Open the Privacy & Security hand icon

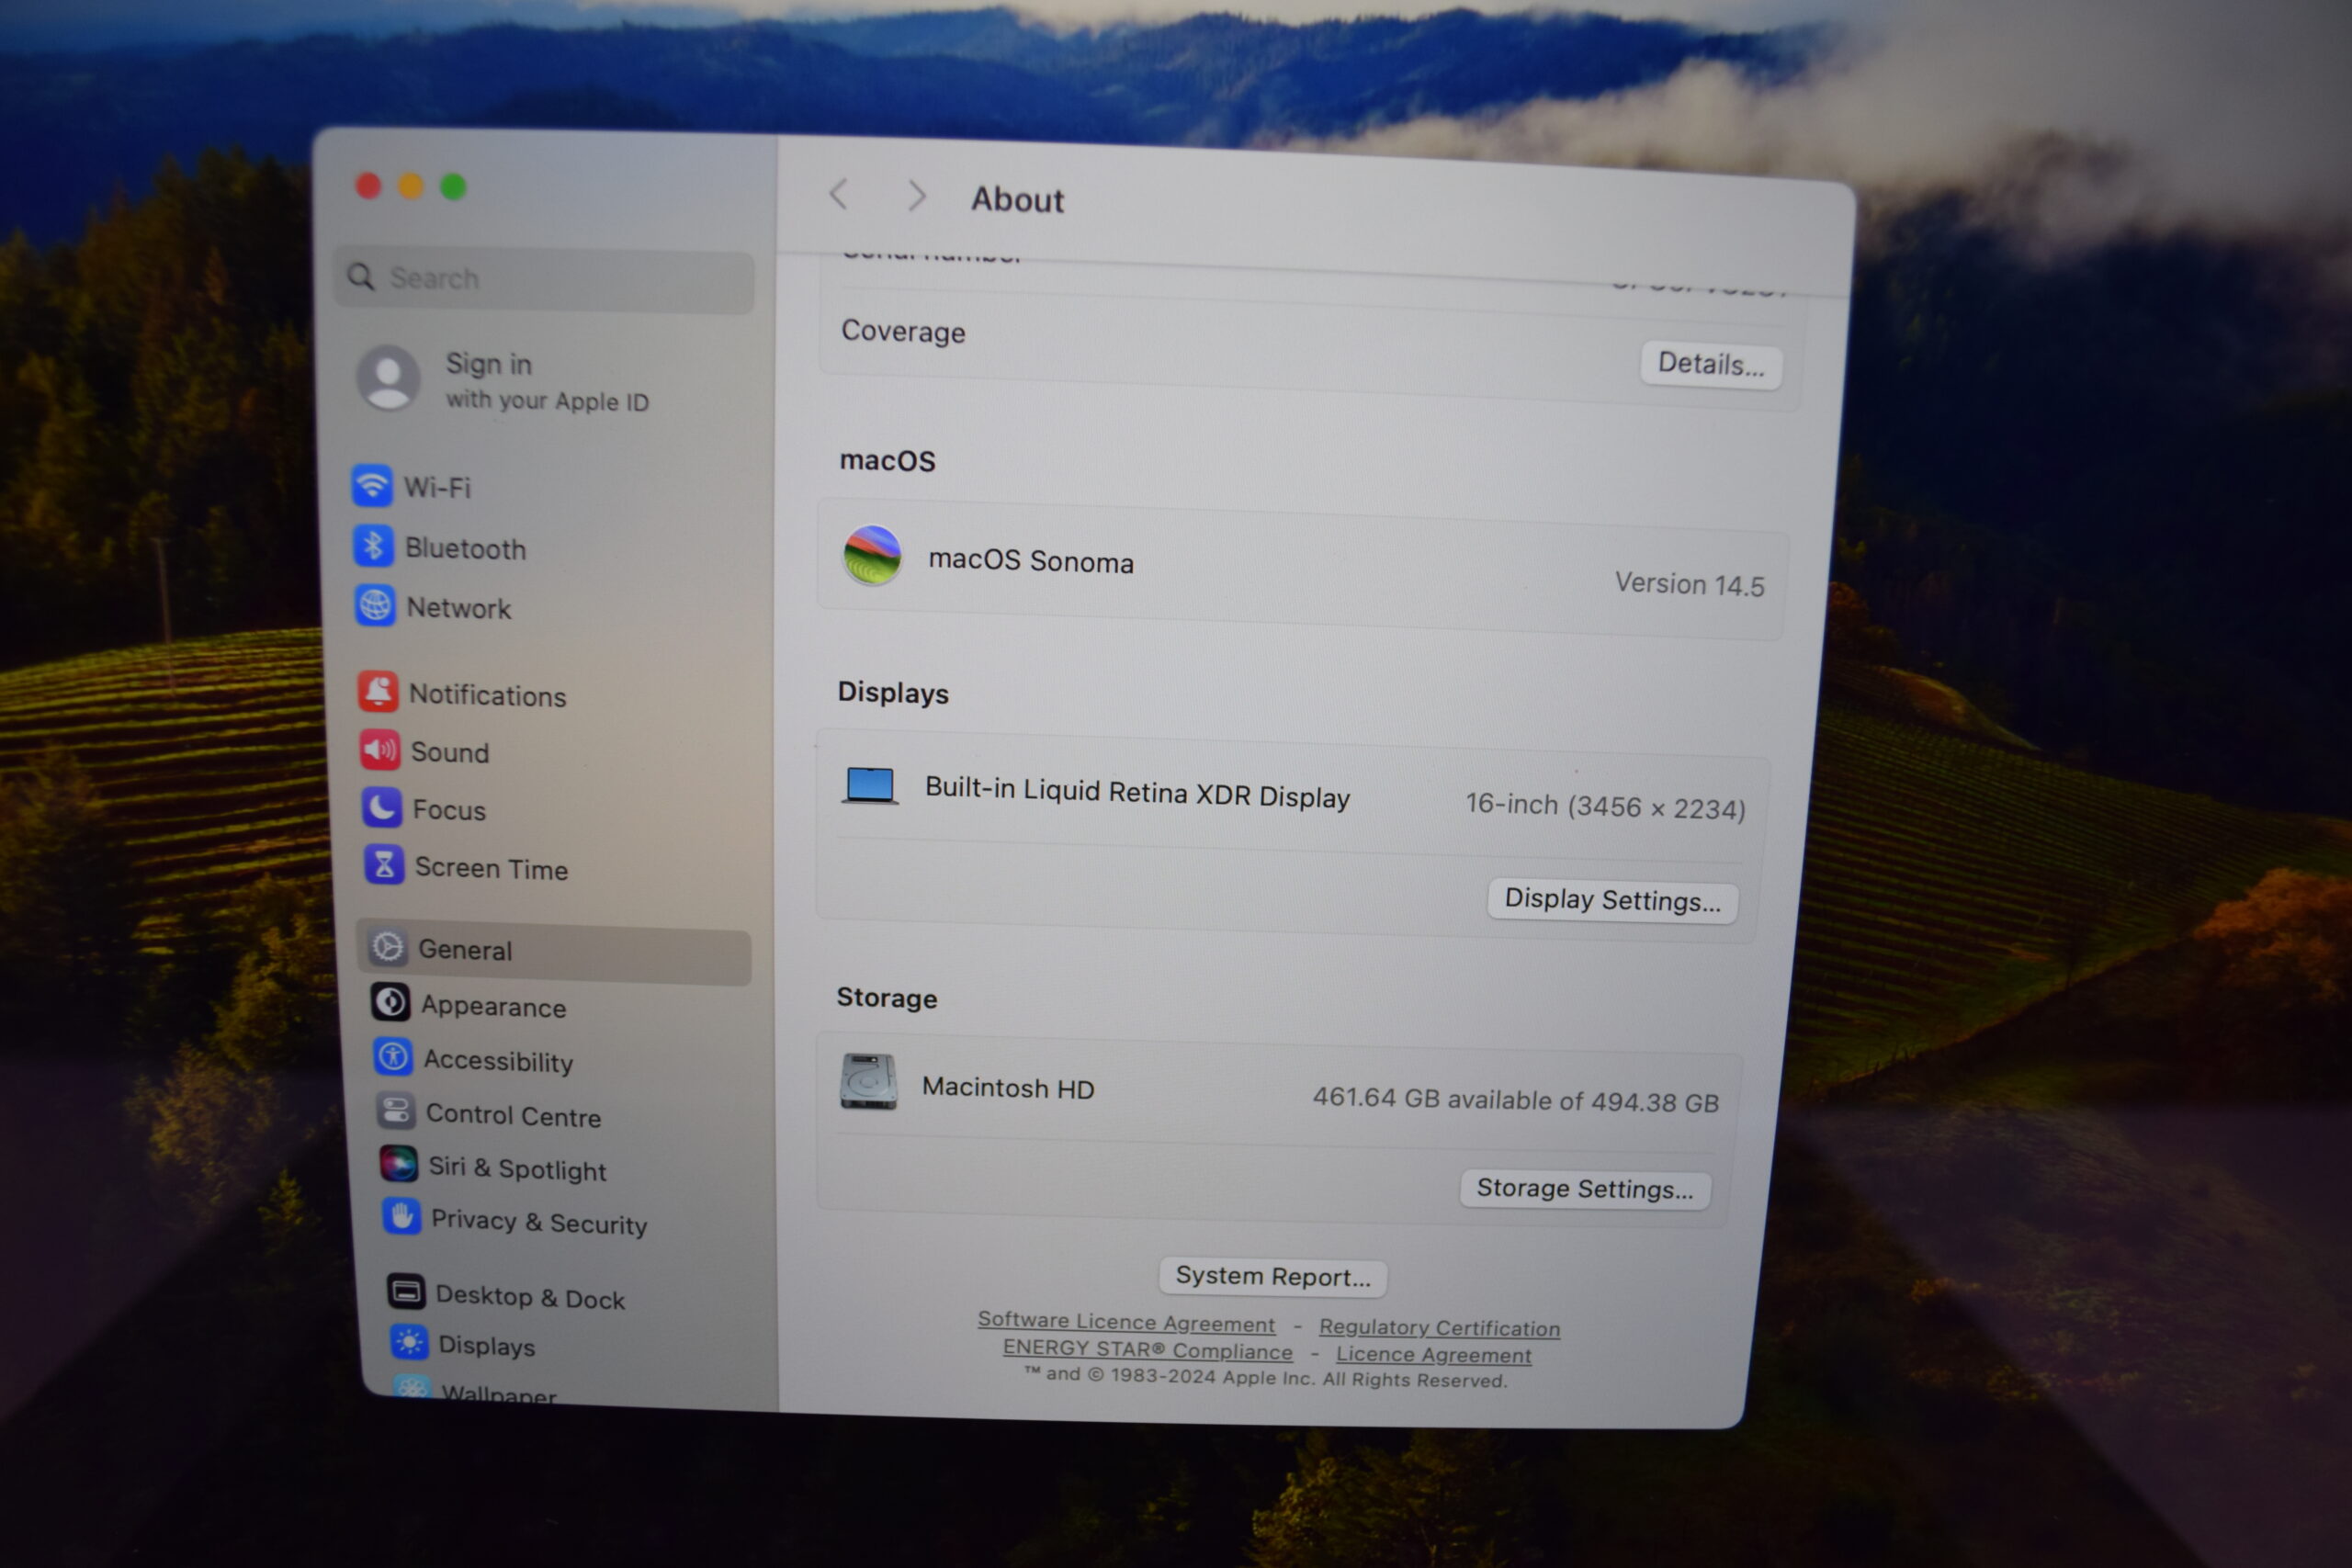[x=402, y=1217]
